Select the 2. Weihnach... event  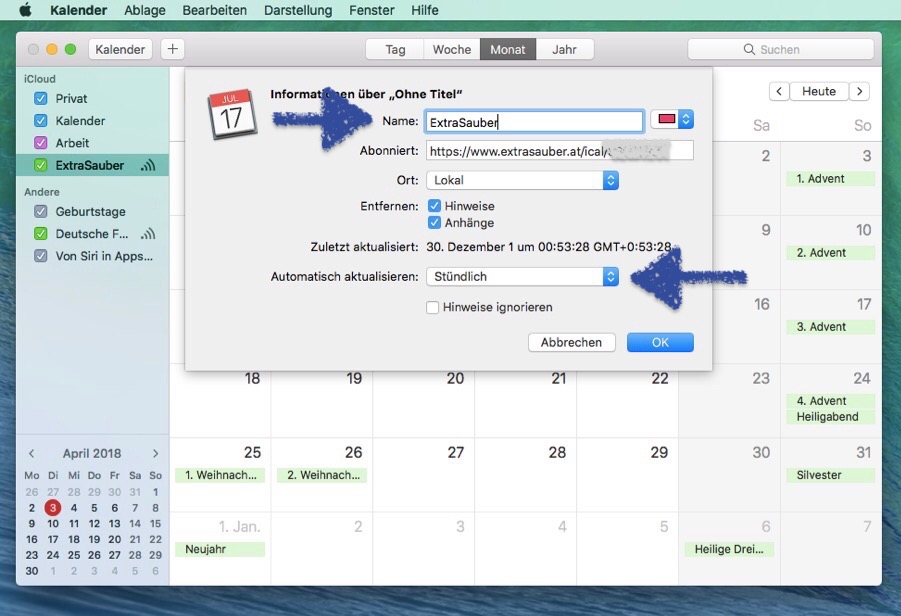pos(322,475)
